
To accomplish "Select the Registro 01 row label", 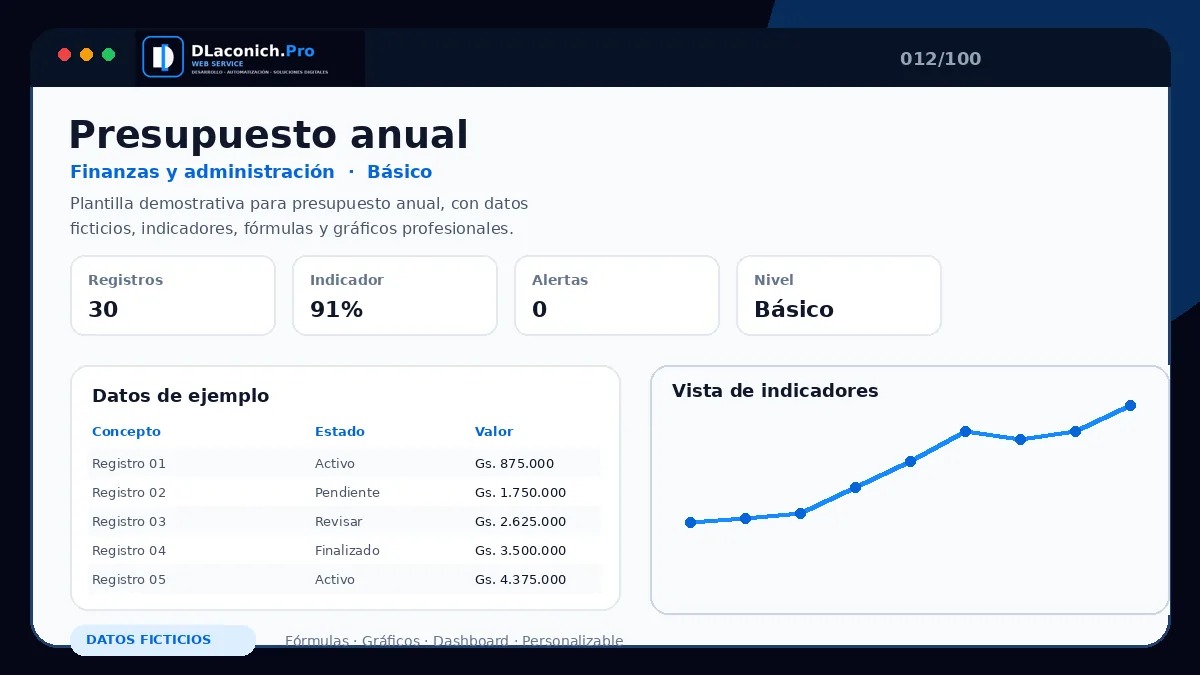I will pyautogui.click(x=129, y=464).
